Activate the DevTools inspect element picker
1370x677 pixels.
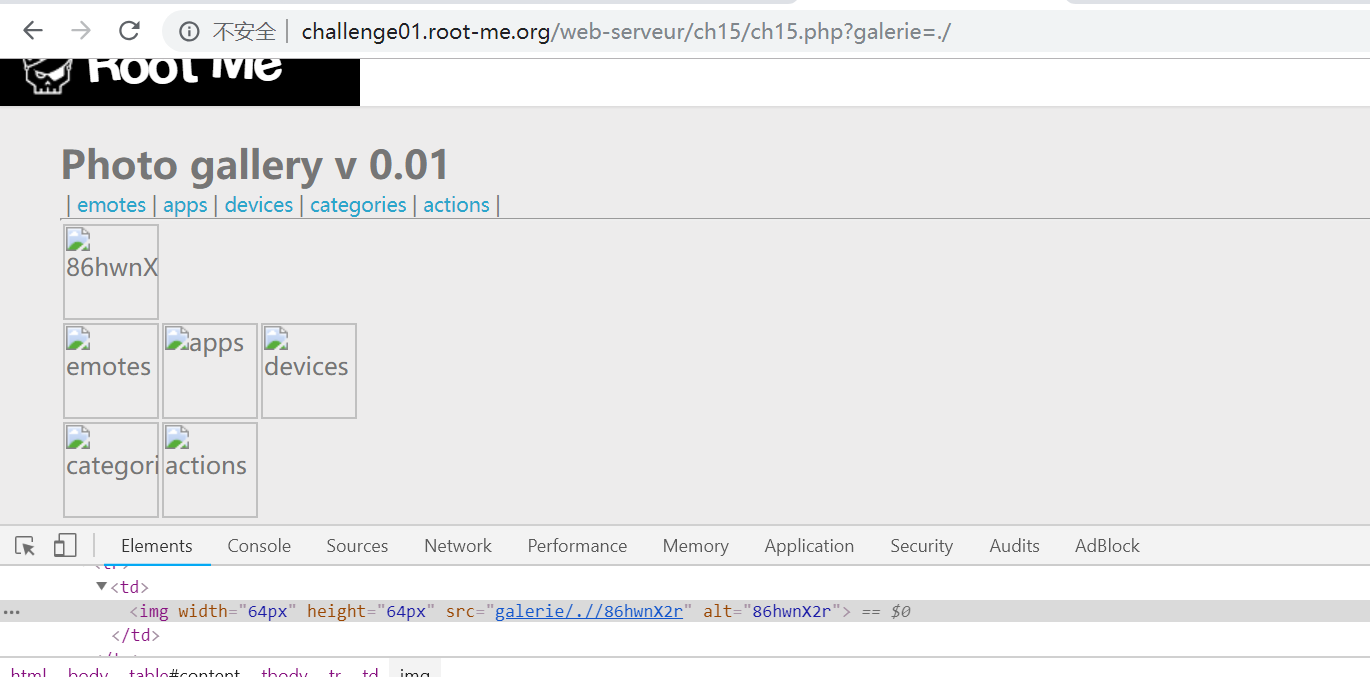point(25,546)
